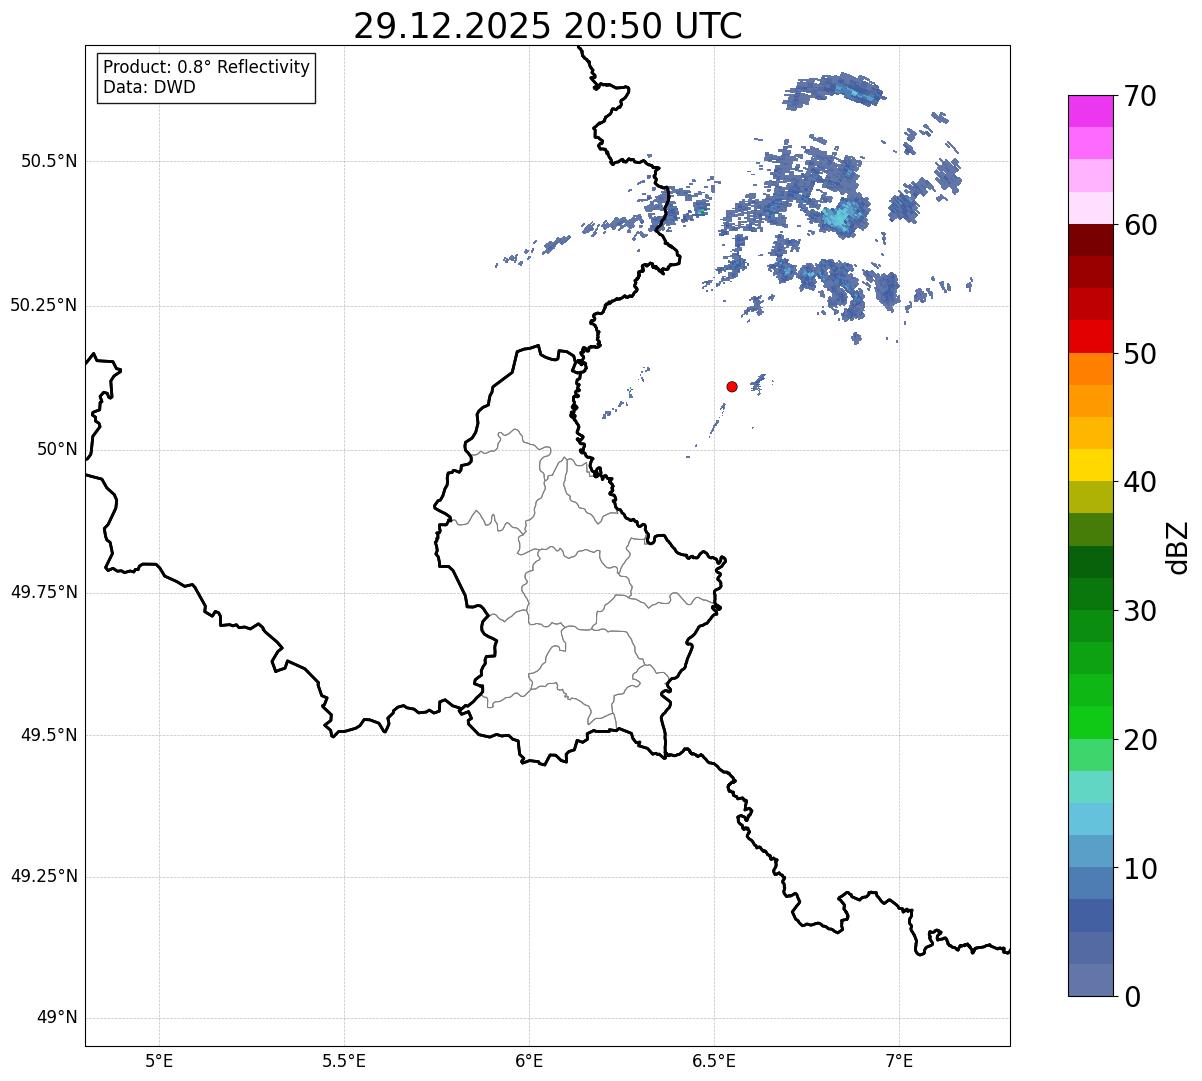Click the '50.5°N' latitude tick label

[x=49, y=161]
